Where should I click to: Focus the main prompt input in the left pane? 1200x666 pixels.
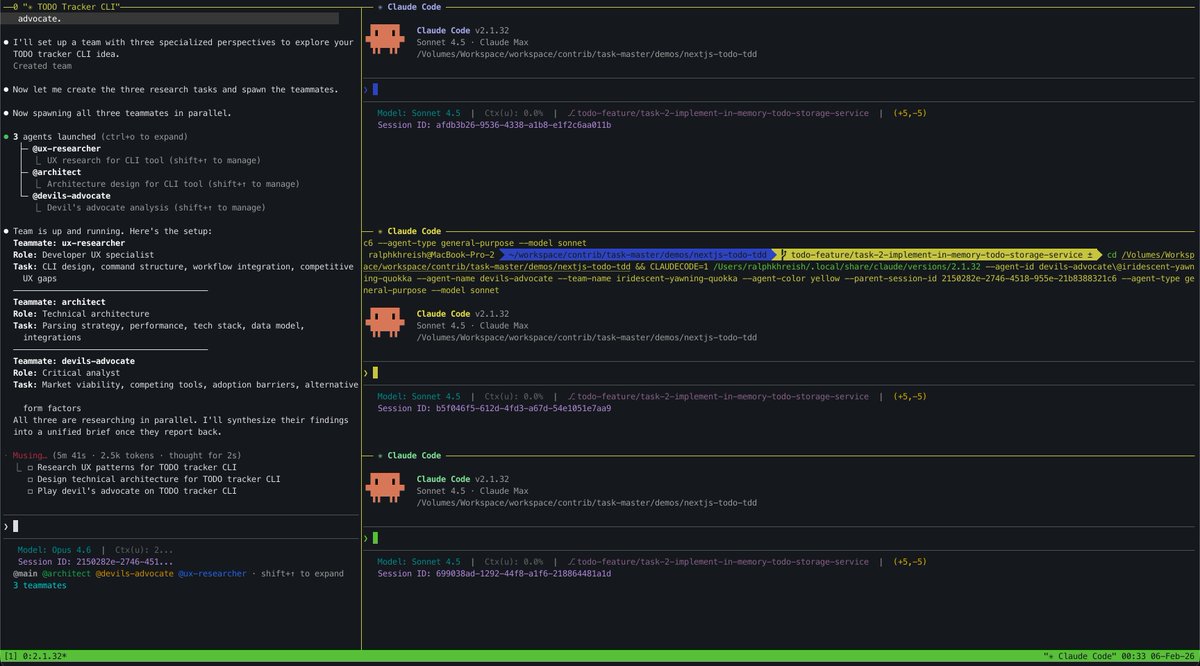click(x=180, y=525)
